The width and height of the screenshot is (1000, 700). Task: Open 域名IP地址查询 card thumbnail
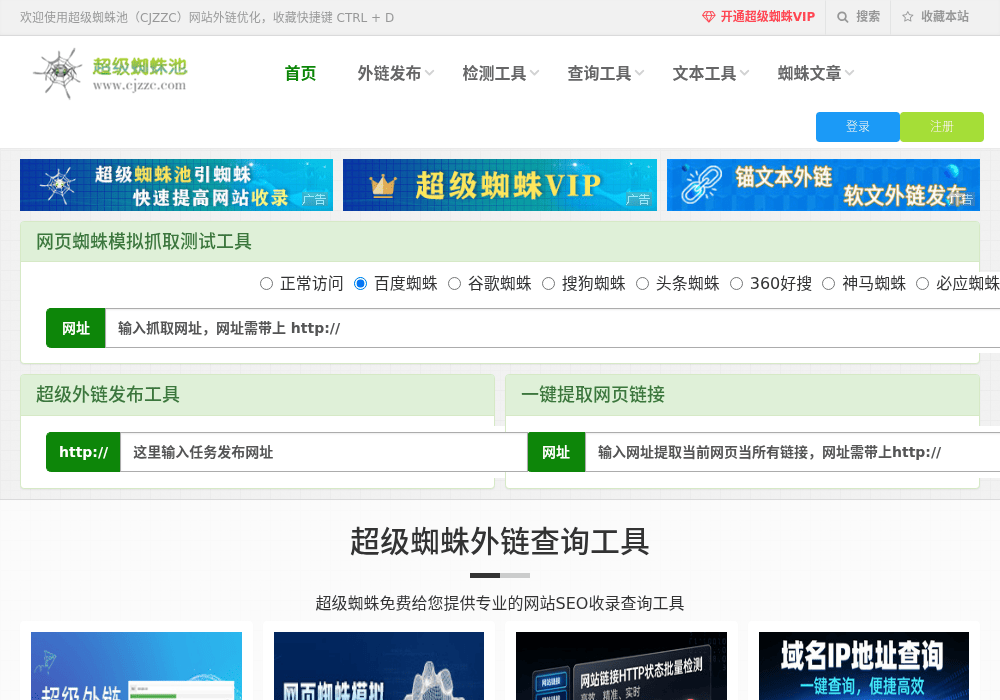pos(864,666)
